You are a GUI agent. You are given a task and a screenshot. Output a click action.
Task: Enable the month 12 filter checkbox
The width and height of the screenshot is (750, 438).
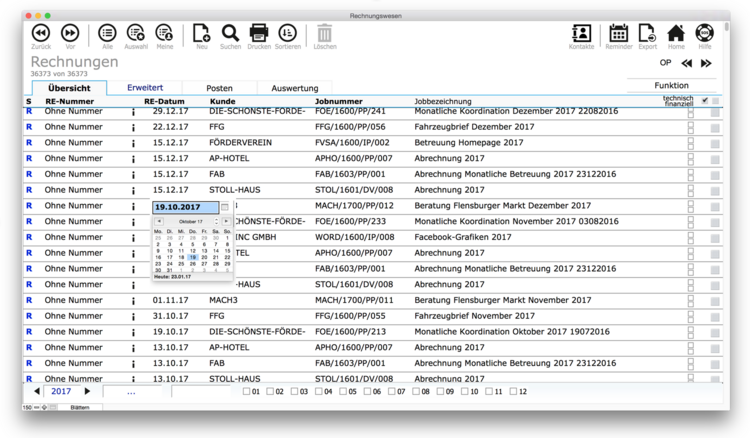click(512, 391)
